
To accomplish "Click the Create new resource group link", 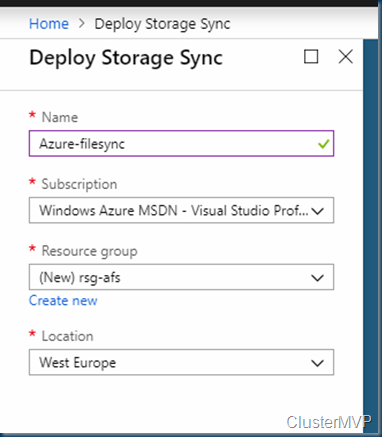I will point(63,301).
